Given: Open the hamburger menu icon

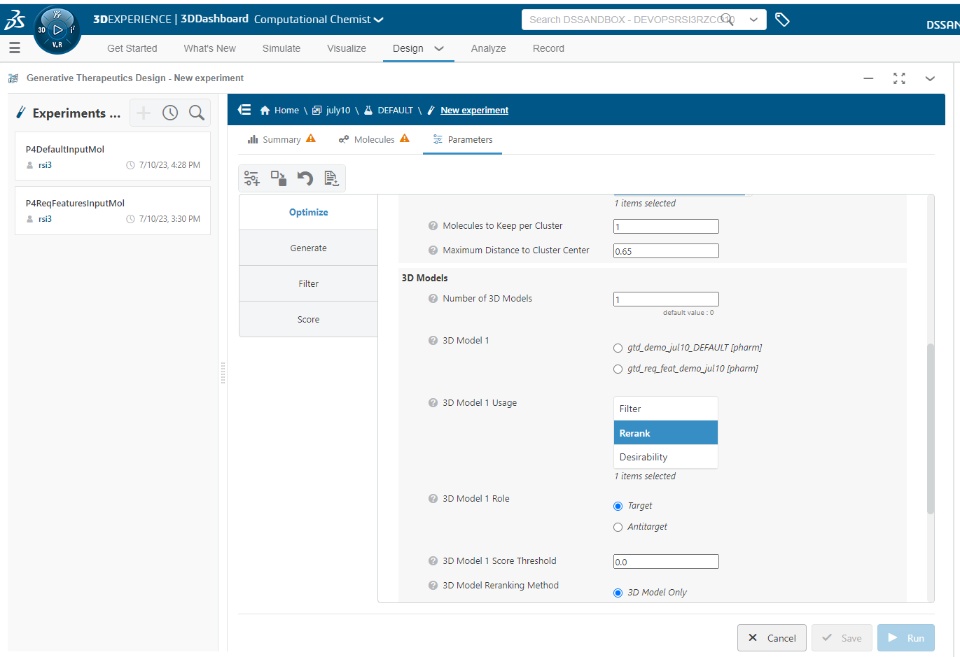Looking at the screenshot, I should coord(15,48).
